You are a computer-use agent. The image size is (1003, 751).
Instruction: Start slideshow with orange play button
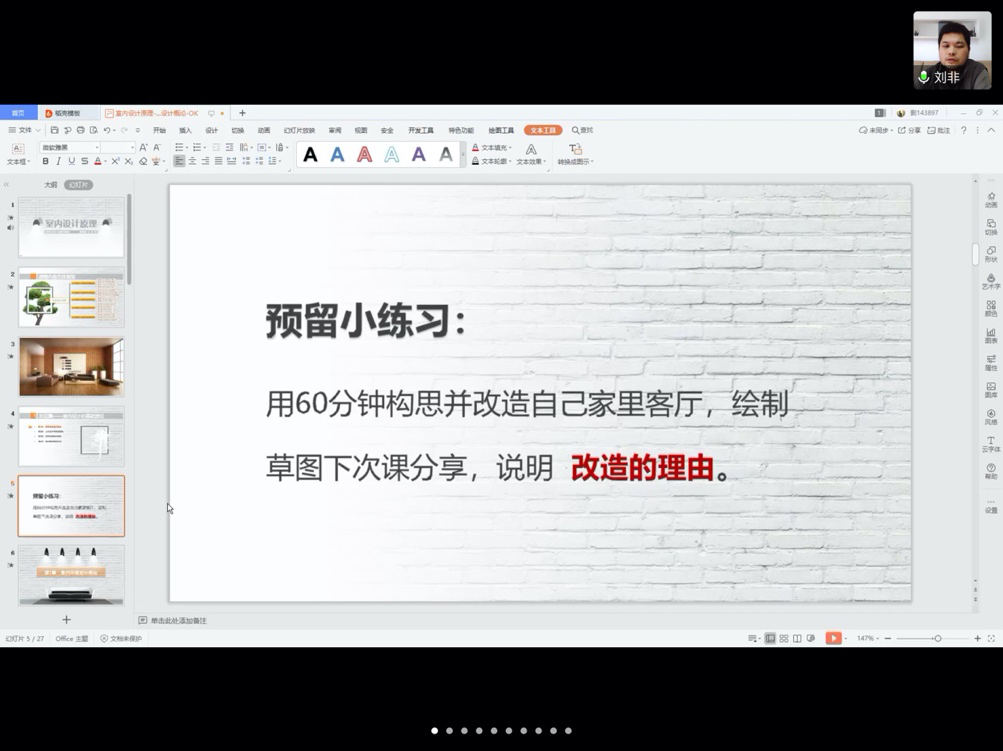click(x=833, y=638)
